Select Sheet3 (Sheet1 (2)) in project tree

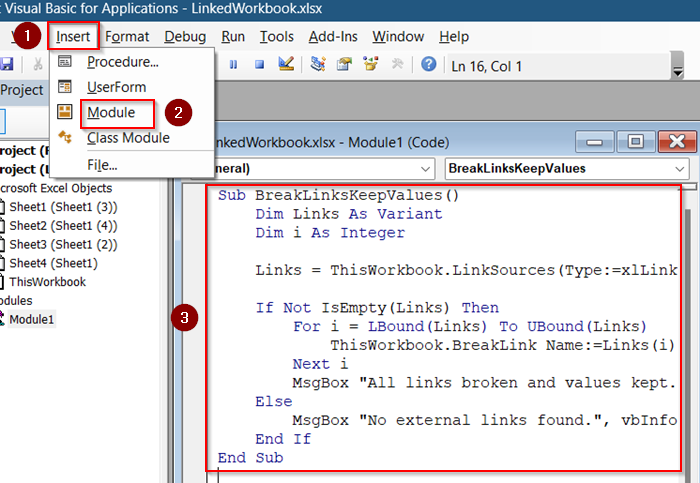(63, 245)
